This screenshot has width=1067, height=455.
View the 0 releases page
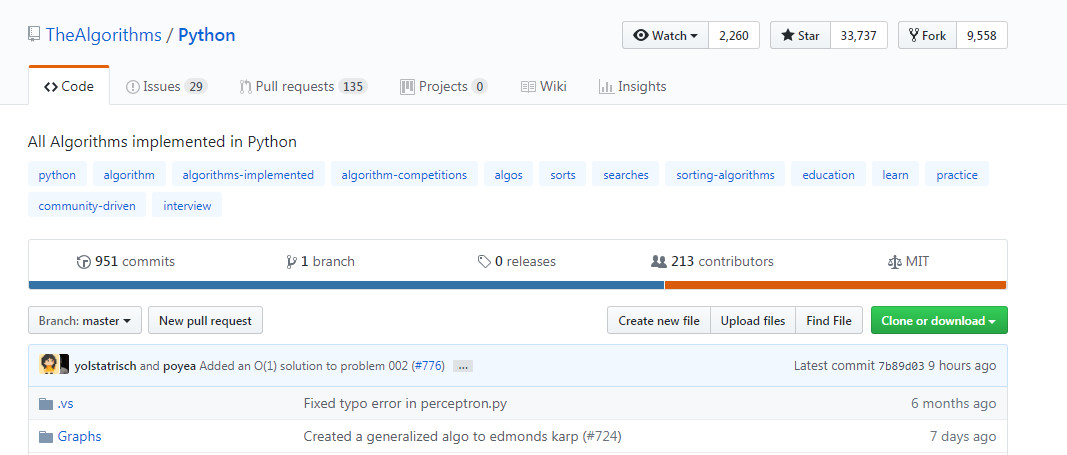pos(516,261)
